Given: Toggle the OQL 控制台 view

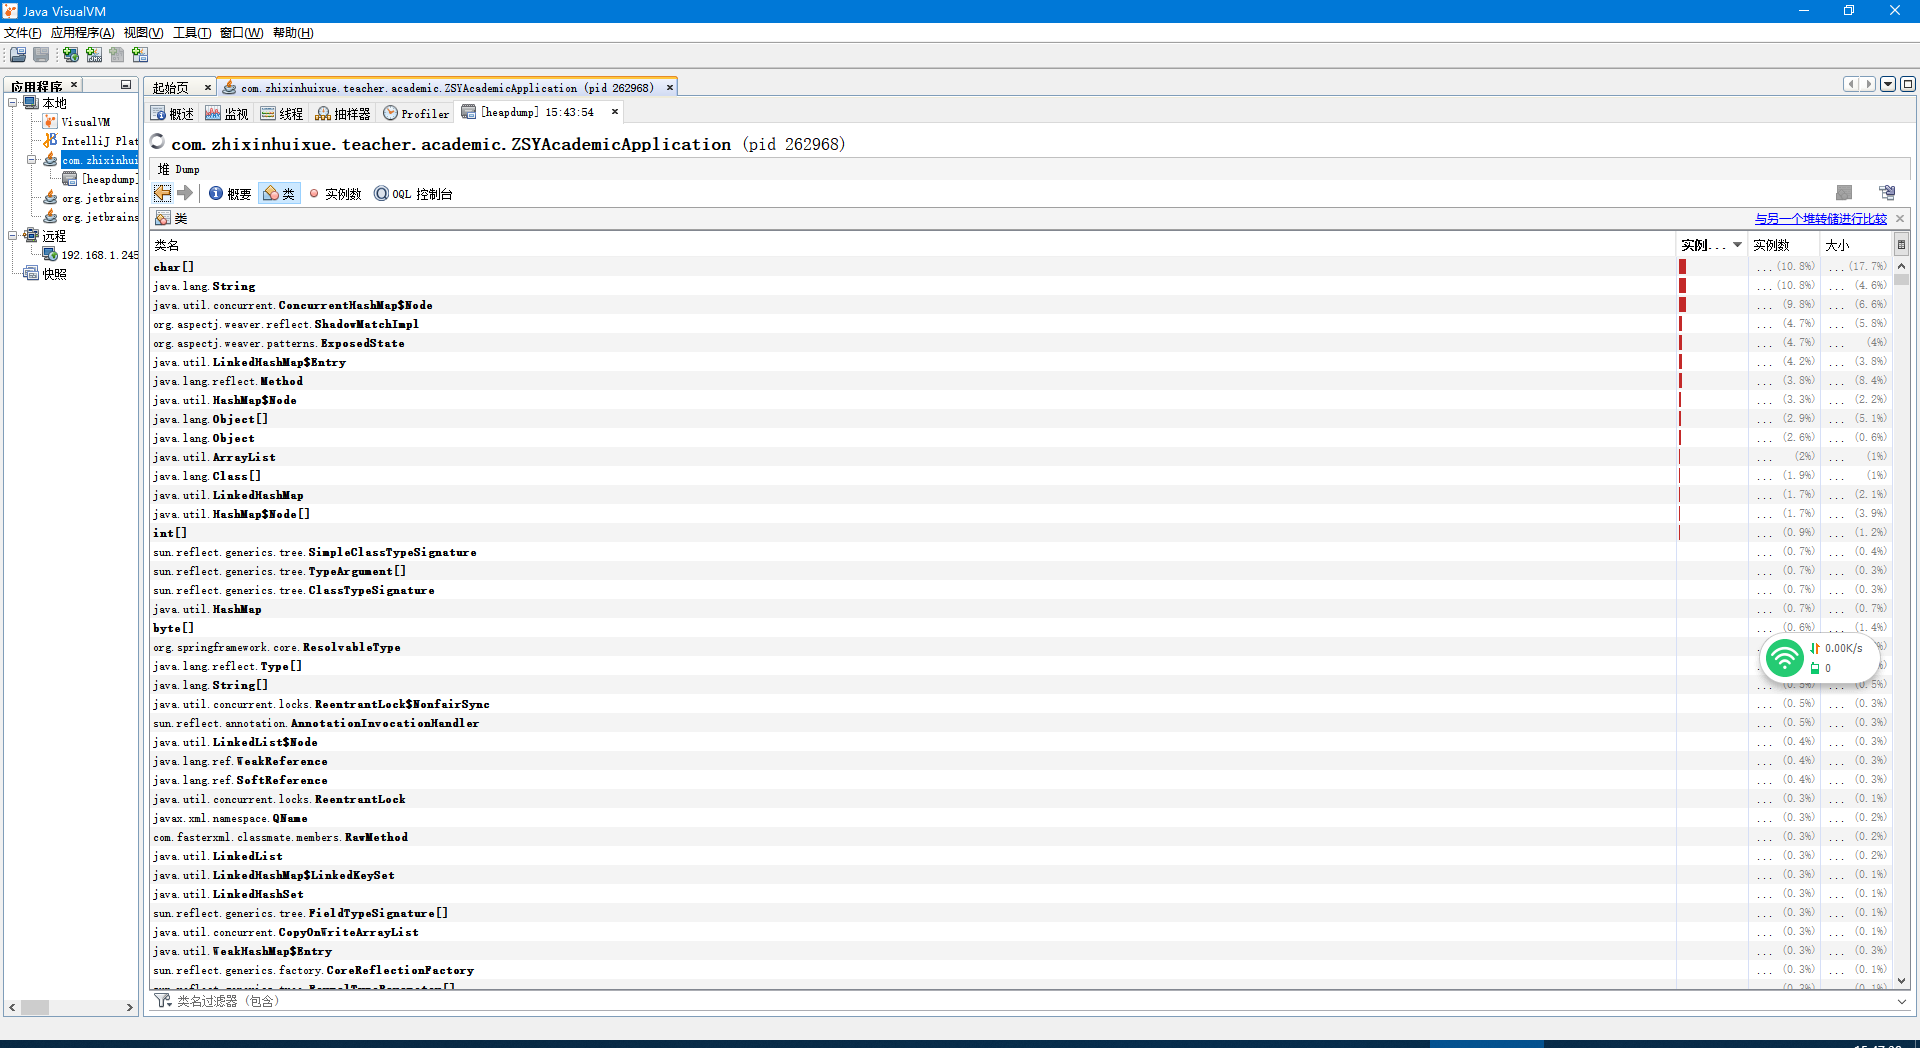Looking at the screenshot, I should pyautogui.click(x=413, y=194).
